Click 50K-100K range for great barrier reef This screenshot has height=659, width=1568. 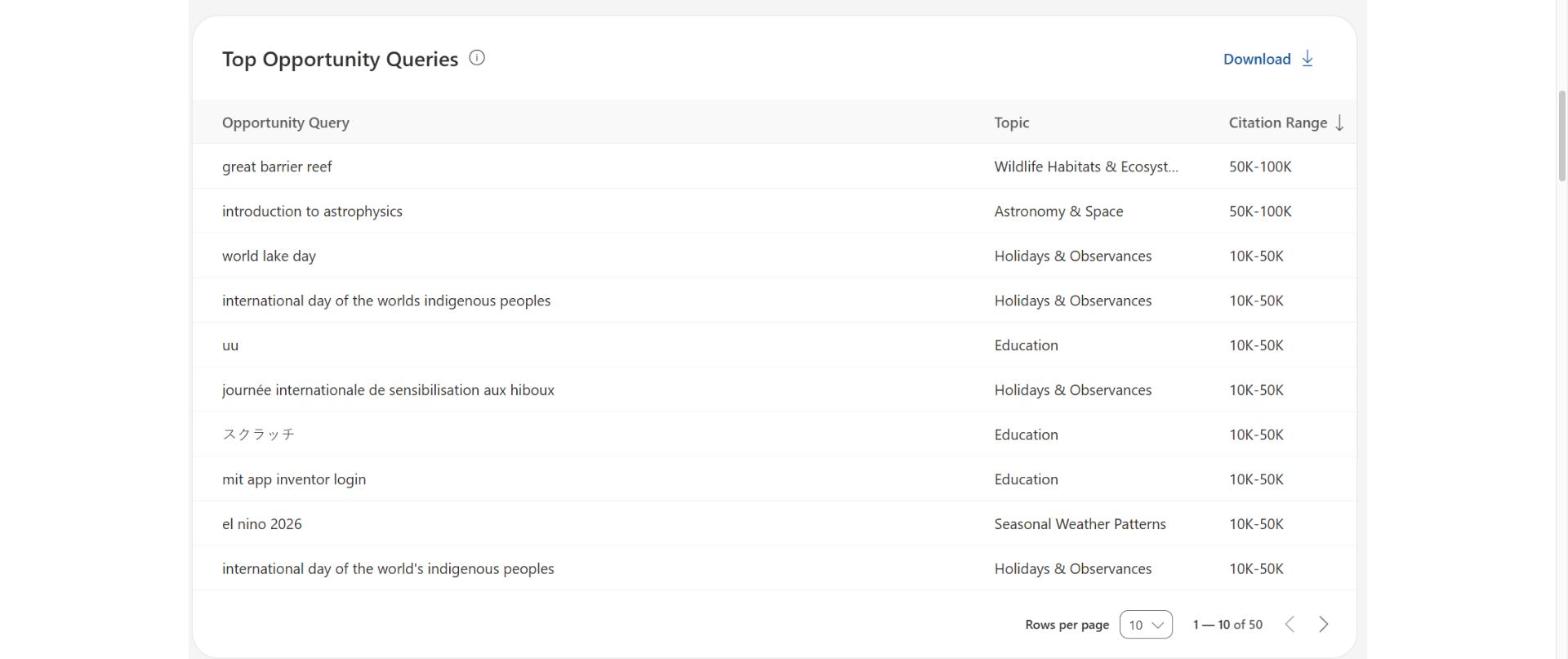pyautogui.click(x=1260, y=167)
